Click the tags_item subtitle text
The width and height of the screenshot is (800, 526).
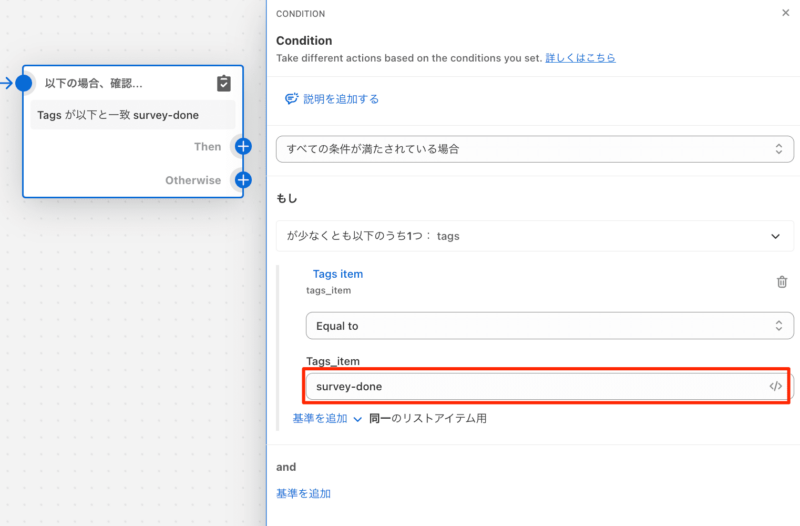[329, 290]
